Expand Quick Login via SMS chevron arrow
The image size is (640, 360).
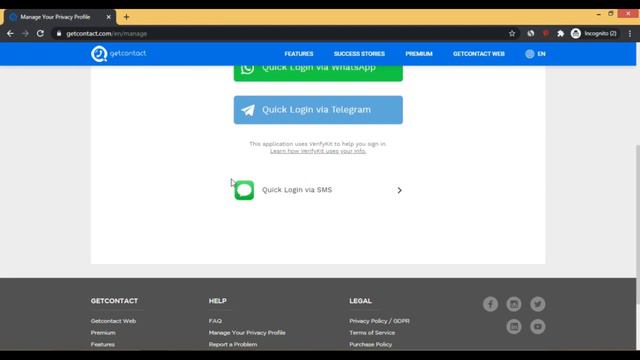pyautogui.click(x=399, y=190)
